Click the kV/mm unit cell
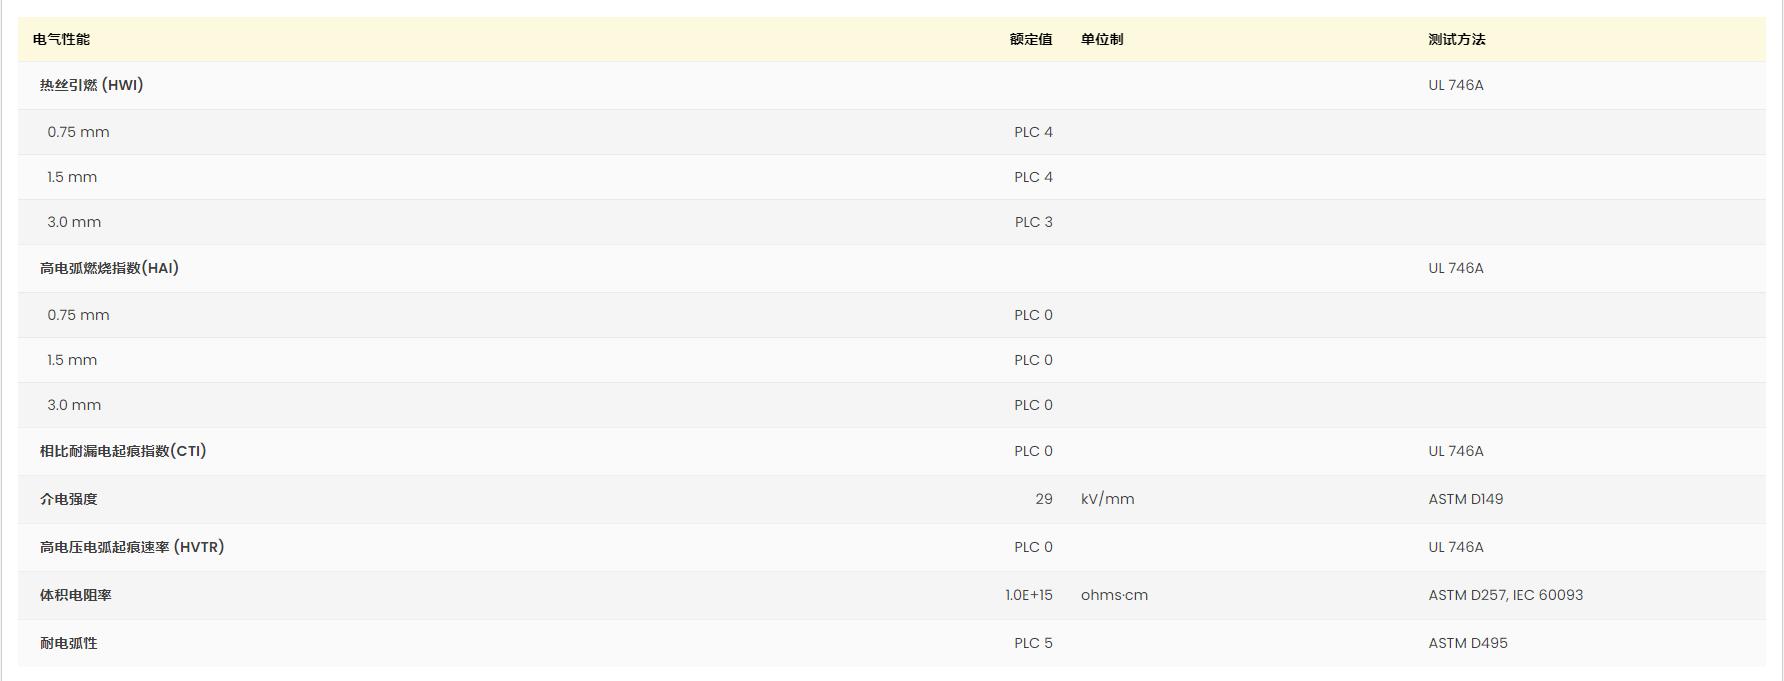Viewport: 1784px width, 681px height. tap(1107, 499)
